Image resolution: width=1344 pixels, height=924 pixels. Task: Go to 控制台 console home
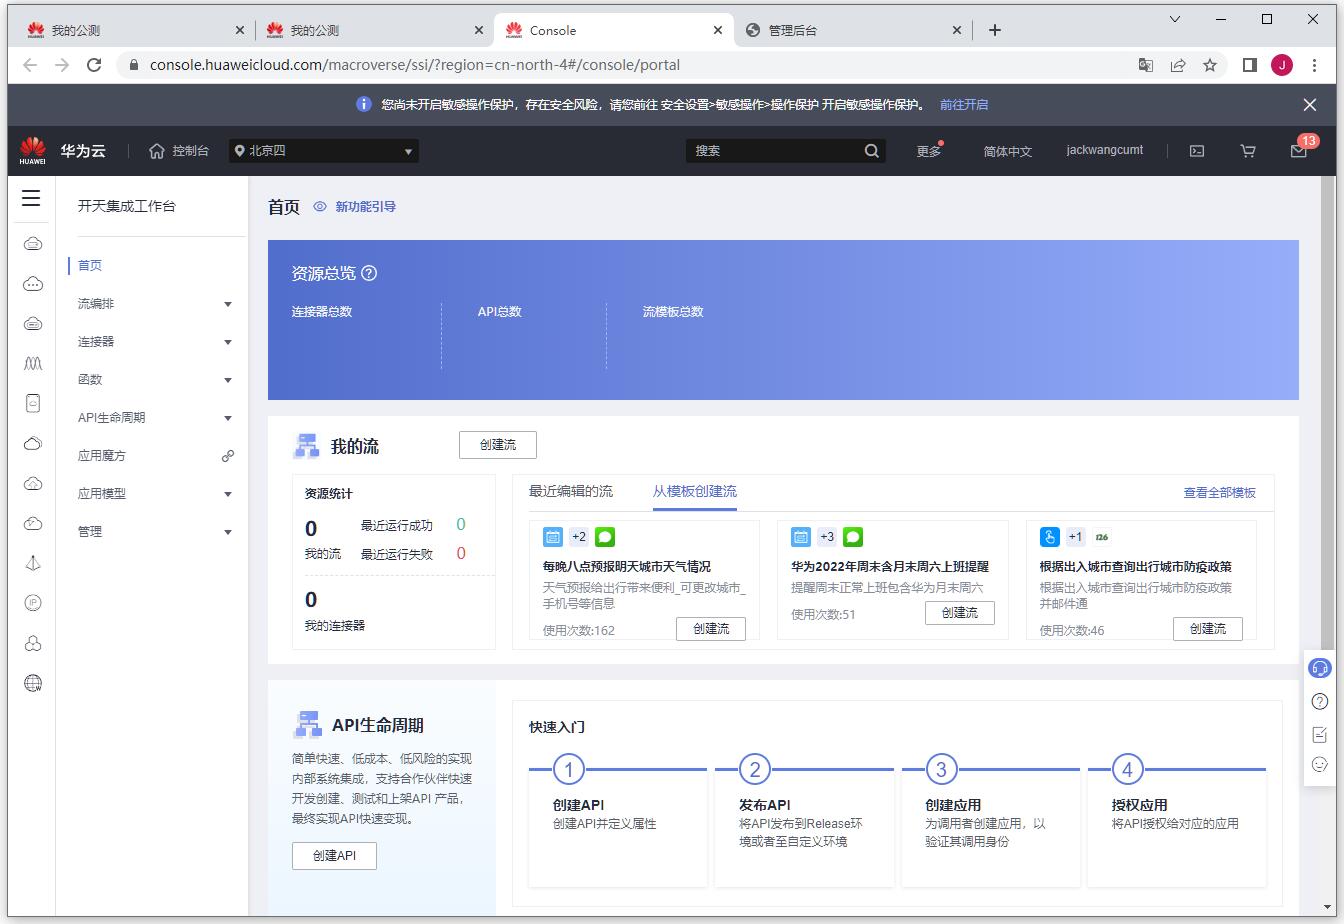click(x=179, y=151)
